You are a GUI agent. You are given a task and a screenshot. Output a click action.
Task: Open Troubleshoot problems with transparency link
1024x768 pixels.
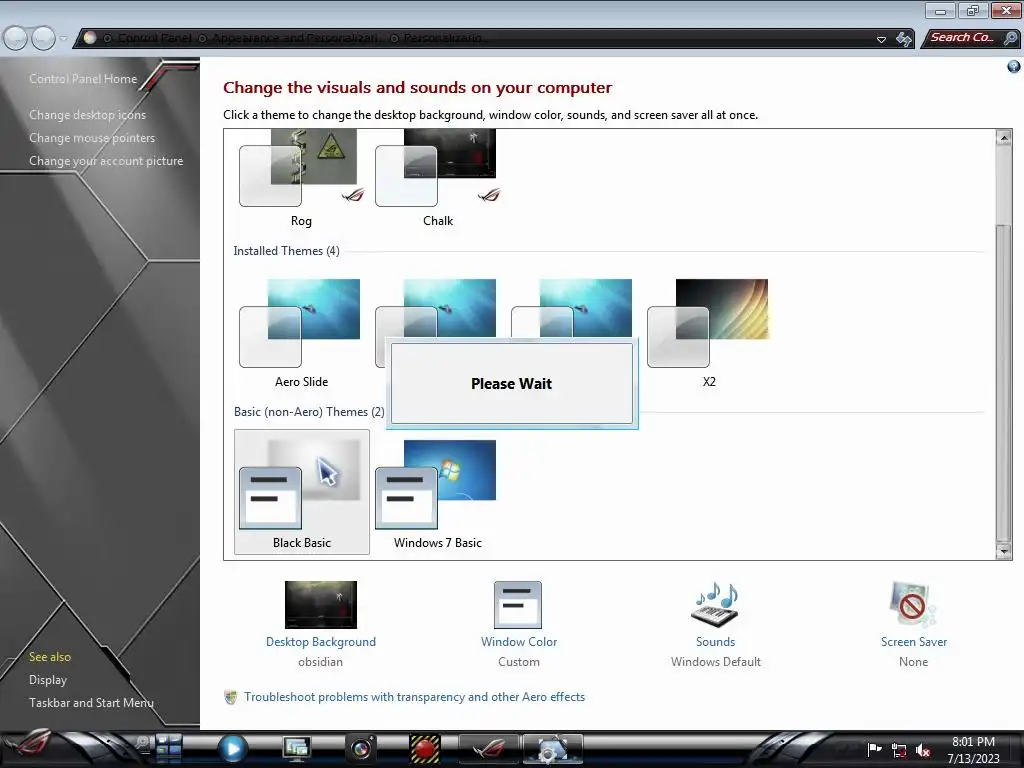click(415, 697)
